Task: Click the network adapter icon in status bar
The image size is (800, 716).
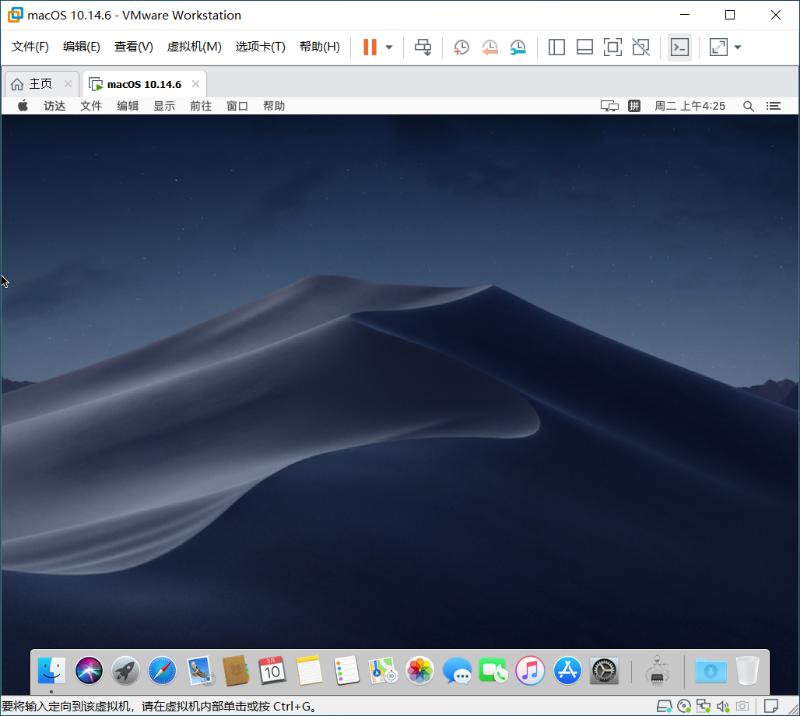Action: click(x=706, y=706)
